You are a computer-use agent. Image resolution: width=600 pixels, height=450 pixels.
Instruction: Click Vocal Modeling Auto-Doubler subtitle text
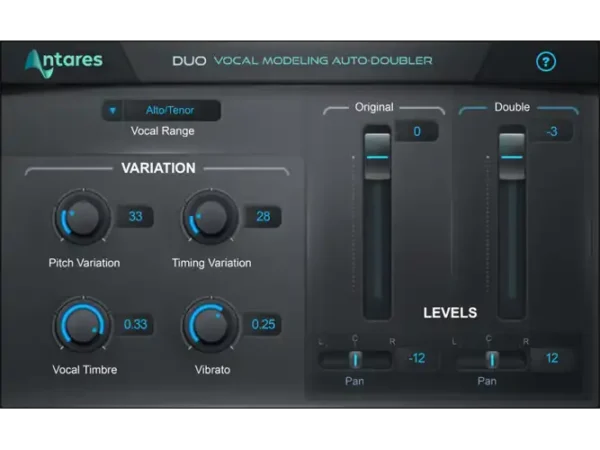coord(323,61)
